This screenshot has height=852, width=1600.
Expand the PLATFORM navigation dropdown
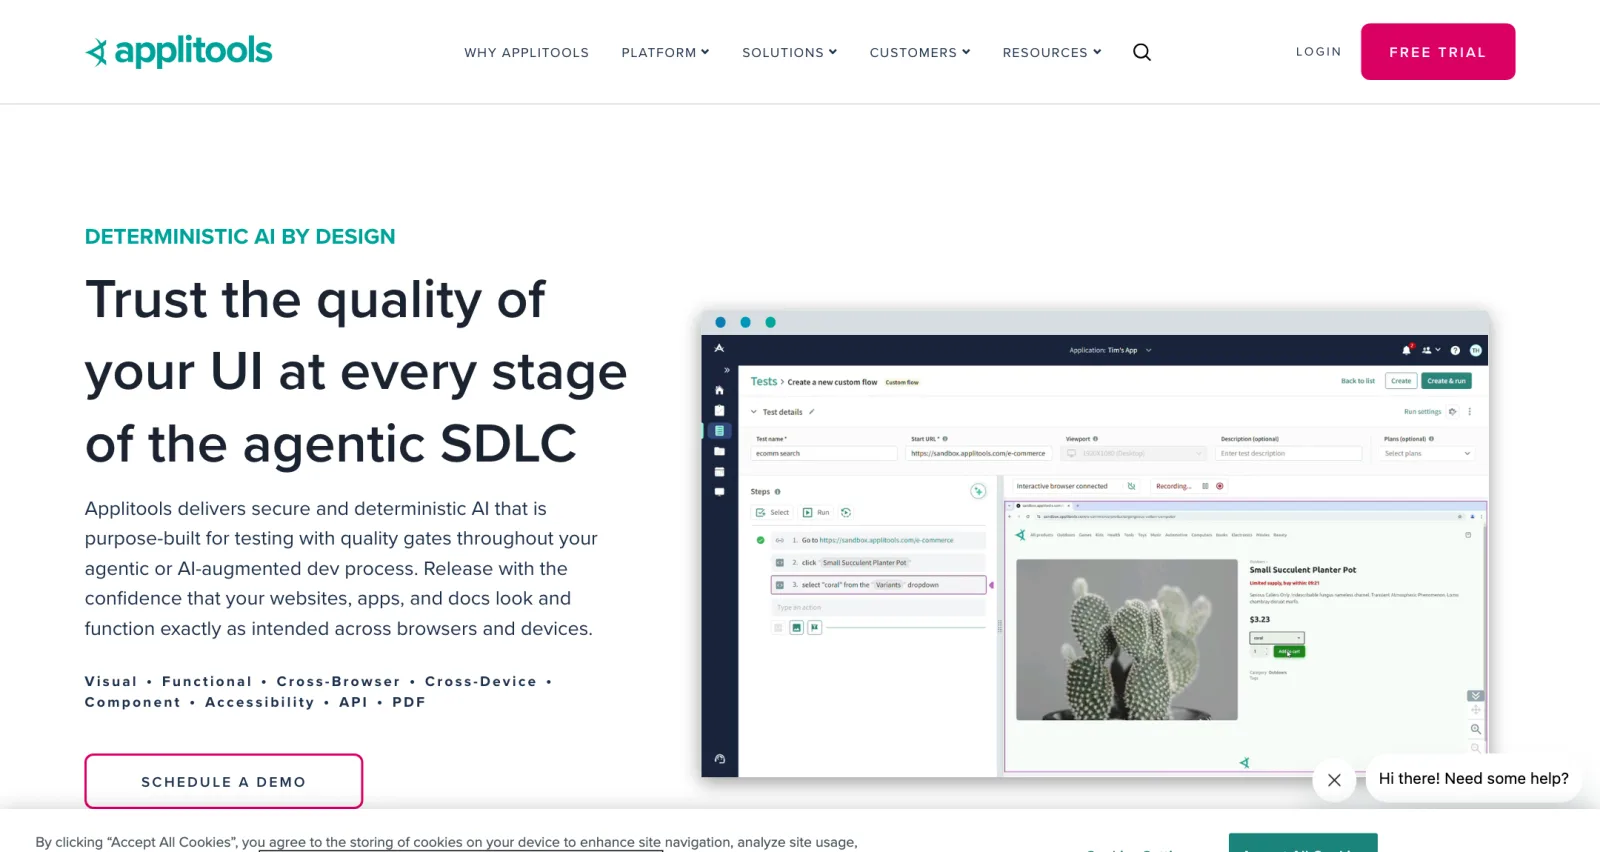pos(665,52)
